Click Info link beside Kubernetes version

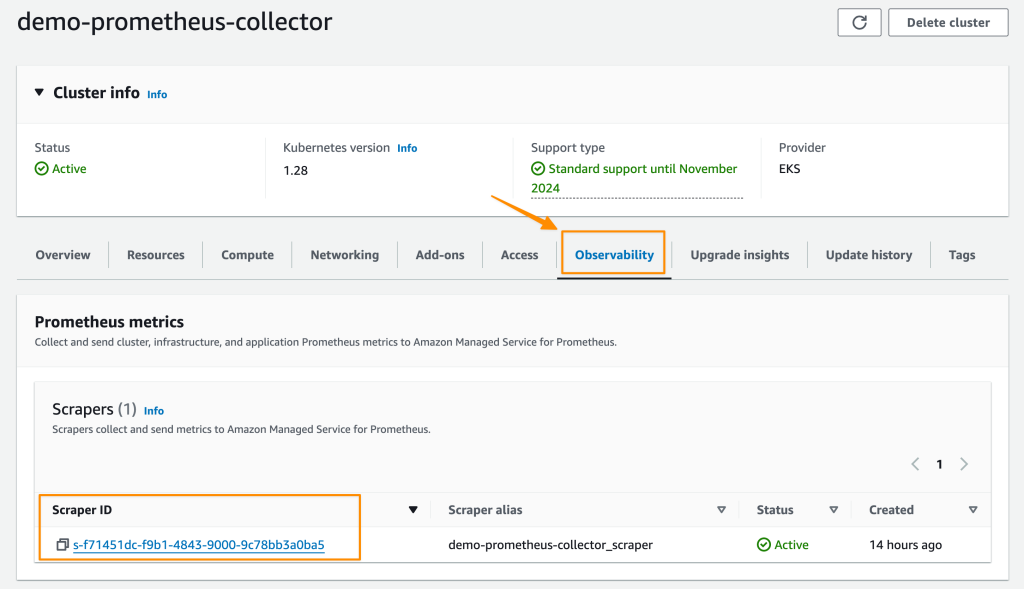(407, 148)
